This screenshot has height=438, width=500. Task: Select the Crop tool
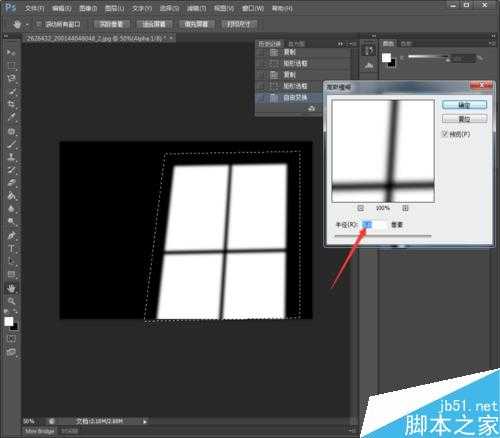click(x=11, y=104)
